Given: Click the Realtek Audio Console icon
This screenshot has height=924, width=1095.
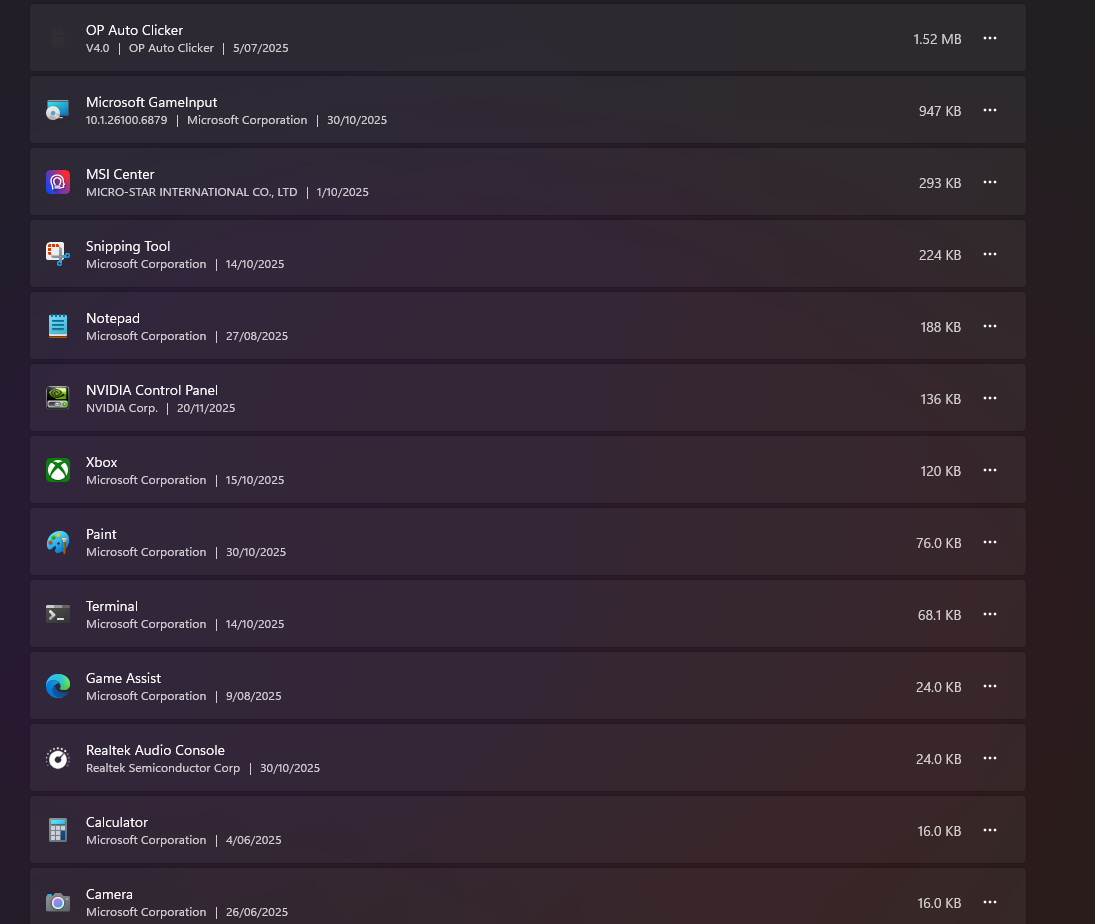Looking at the screenshot, I should point(58,758).
